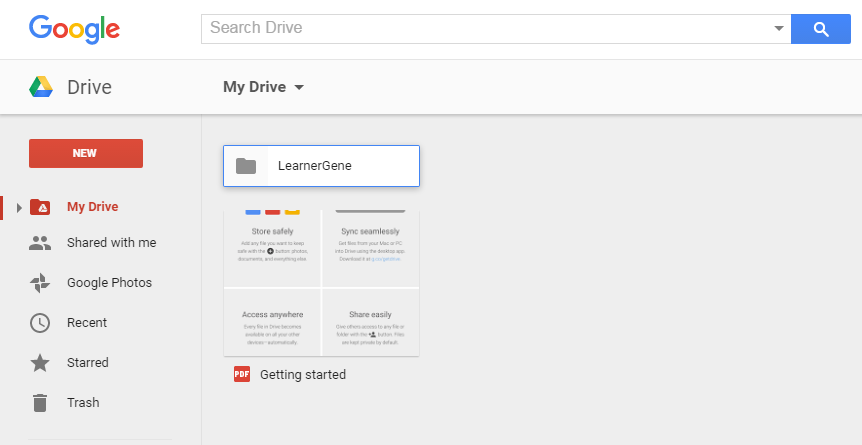Select the Getting started file name
This screenshot has width=862, height=445.
(x=303, y=375)
